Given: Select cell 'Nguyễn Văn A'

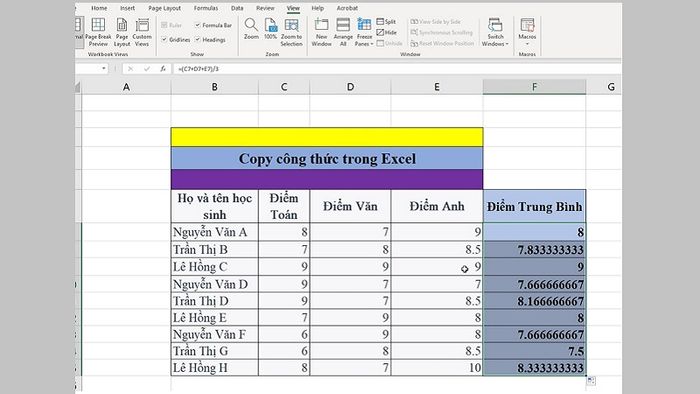Looking at the screenshot, I should [214, 232].
